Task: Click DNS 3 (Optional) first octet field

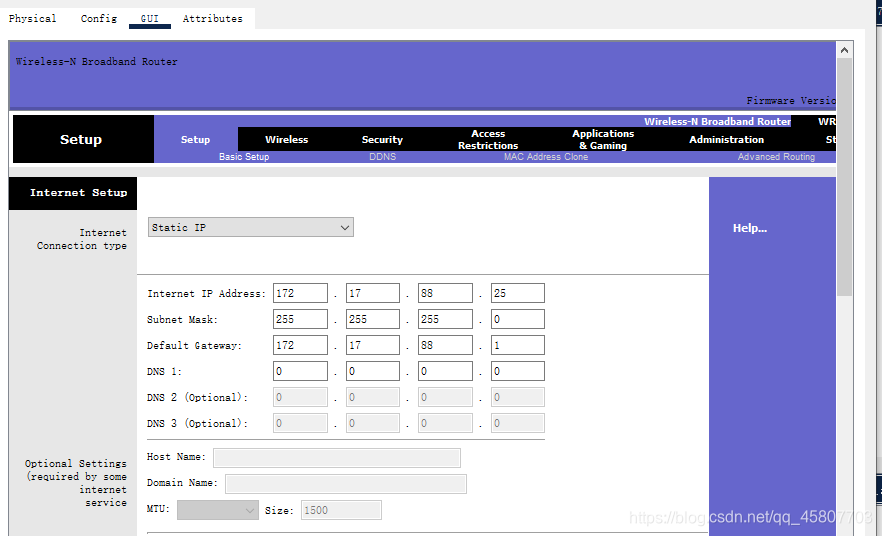Action: point(300,423)
